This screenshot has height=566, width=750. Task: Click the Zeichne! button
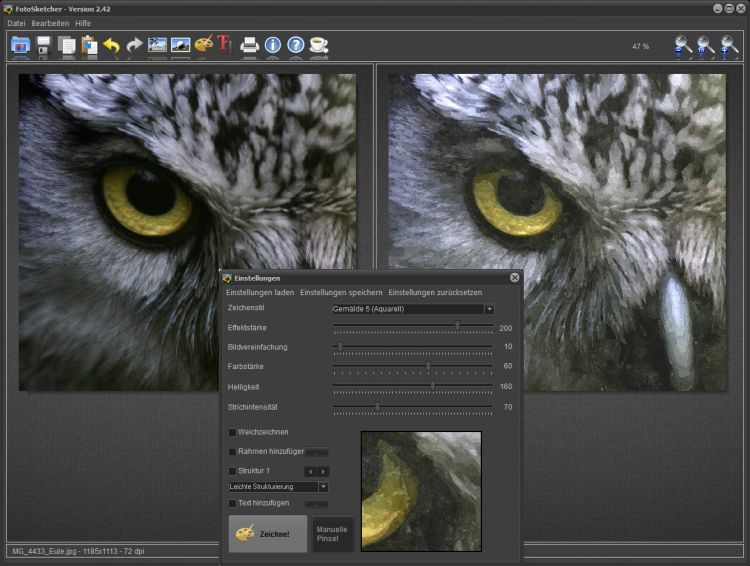click(267, 534)
